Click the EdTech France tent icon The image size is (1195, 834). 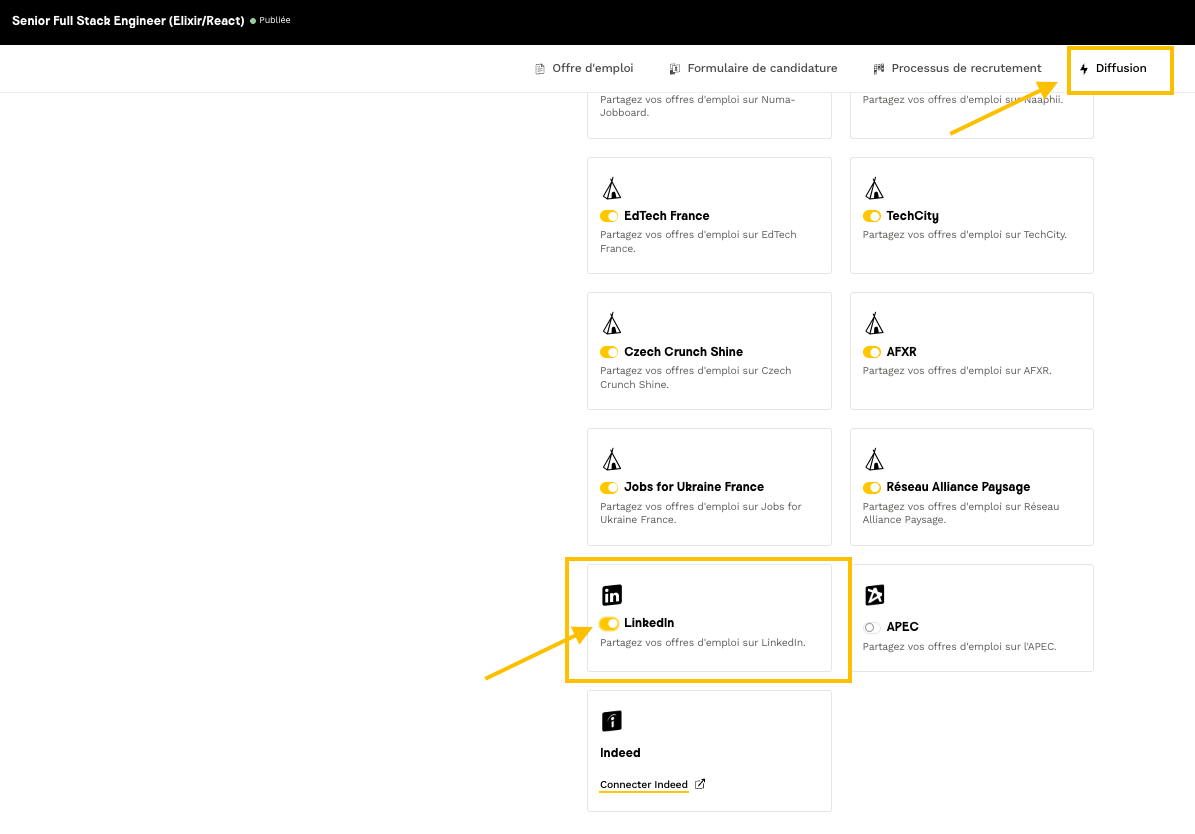tap(612, 188)
